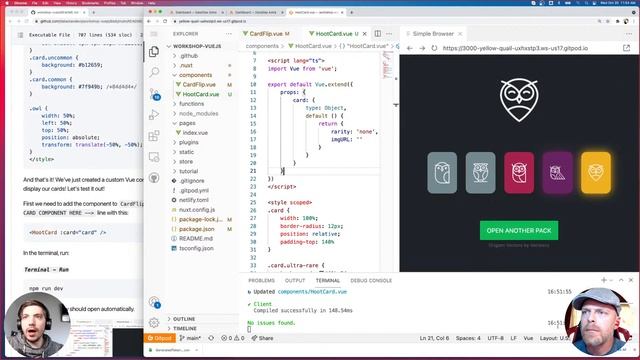Click the main branch in the status bar
The image size is (640, 360).
(x=190, y=338)
